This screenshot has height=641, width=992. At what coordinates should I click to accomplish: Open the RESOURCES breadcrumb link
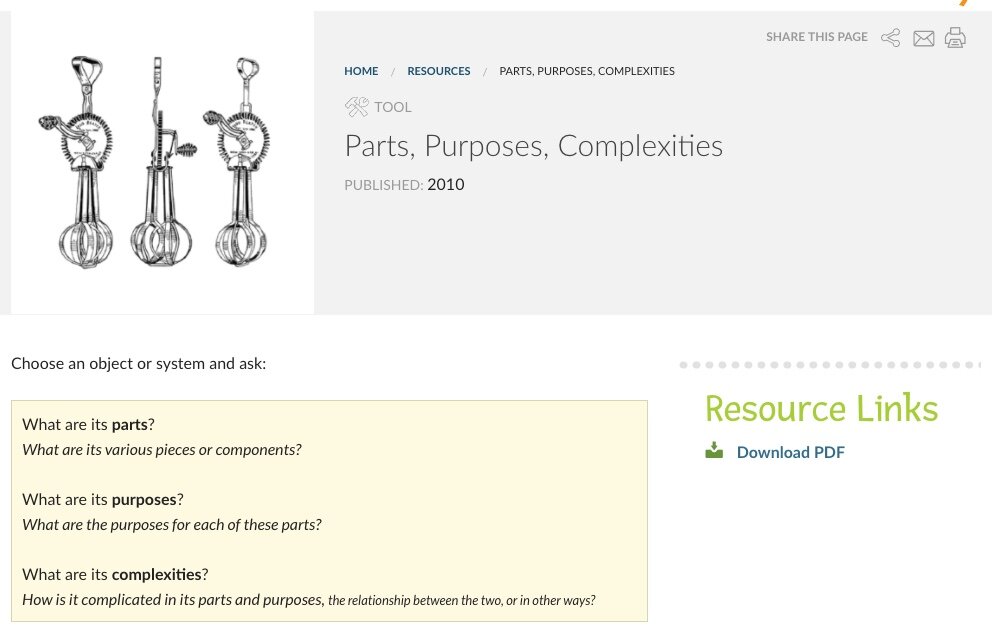coord(438,71)
